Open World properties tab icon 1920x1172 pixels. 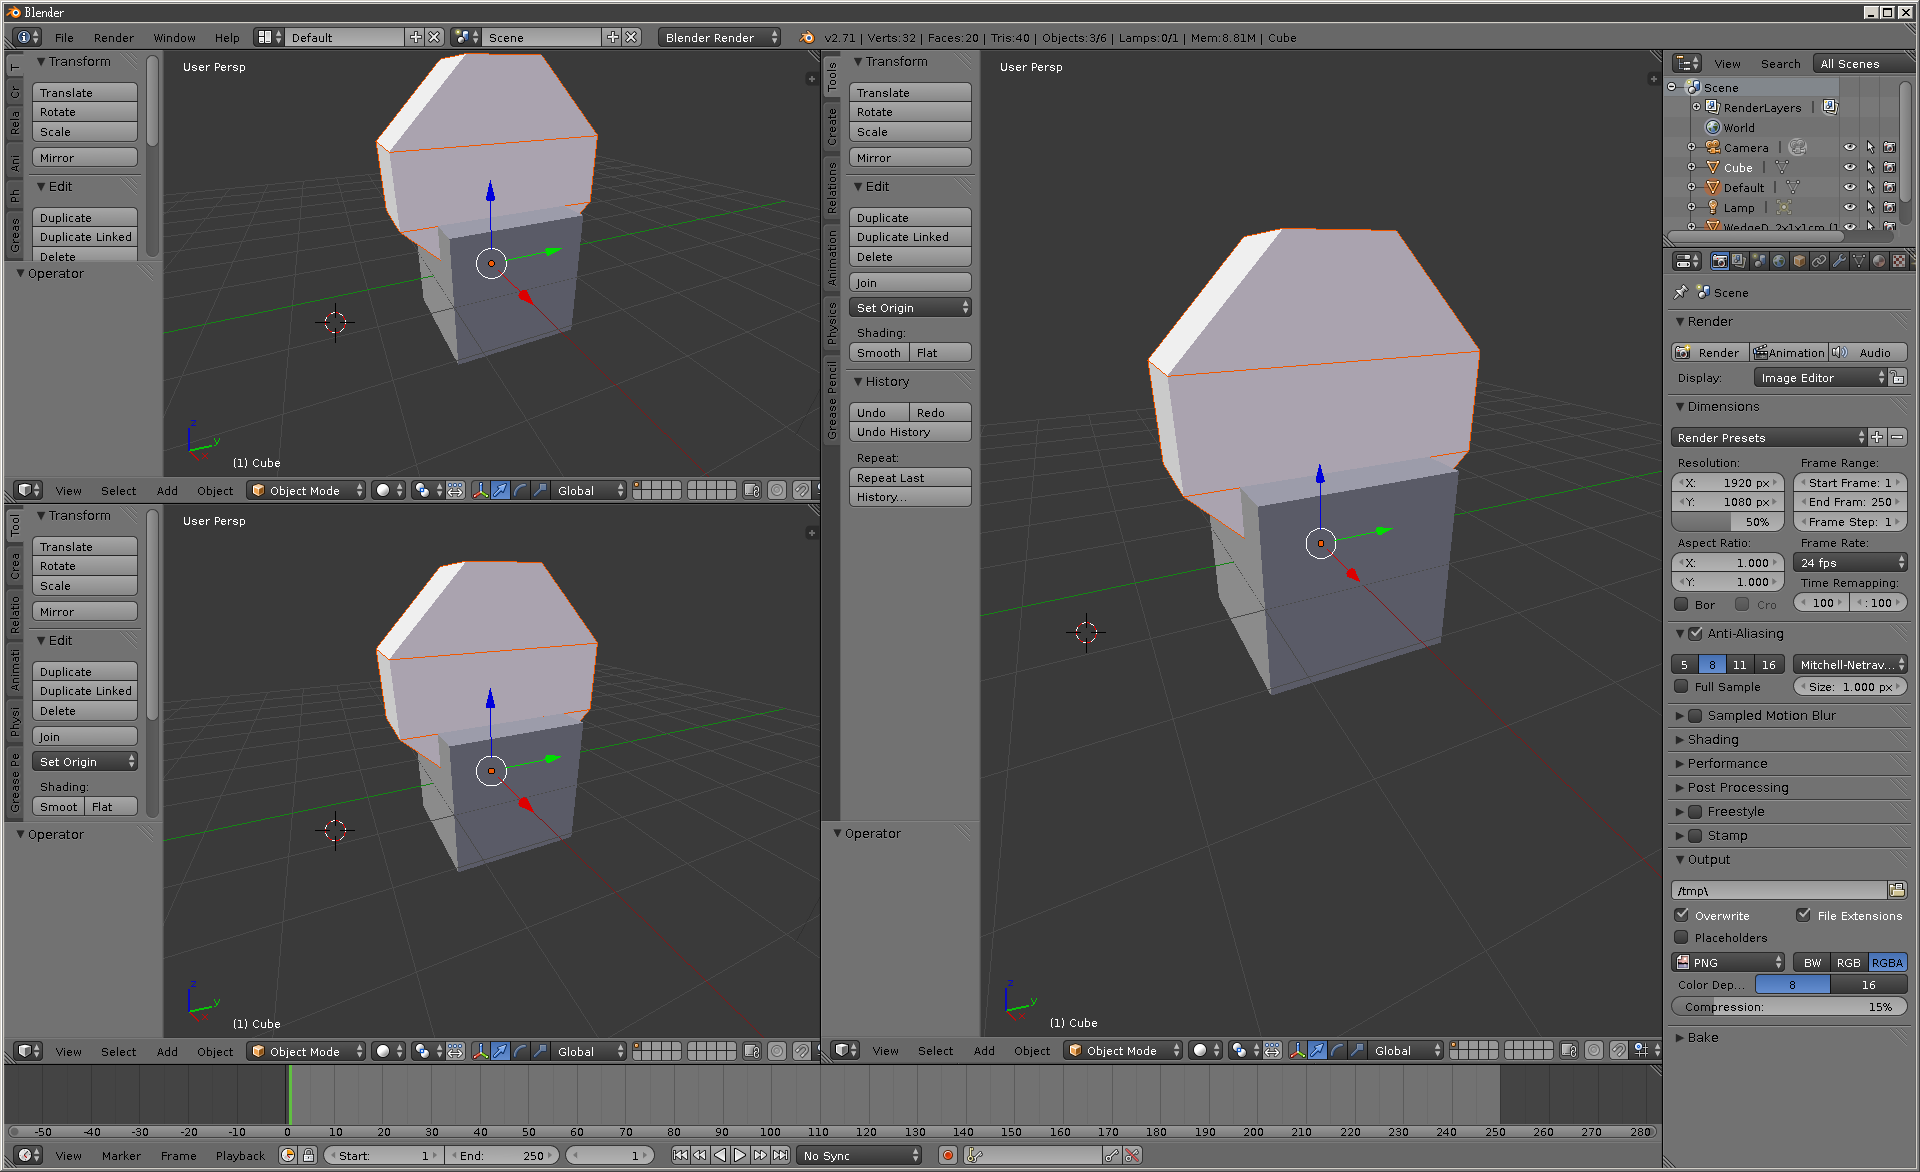pos(1779,261)
